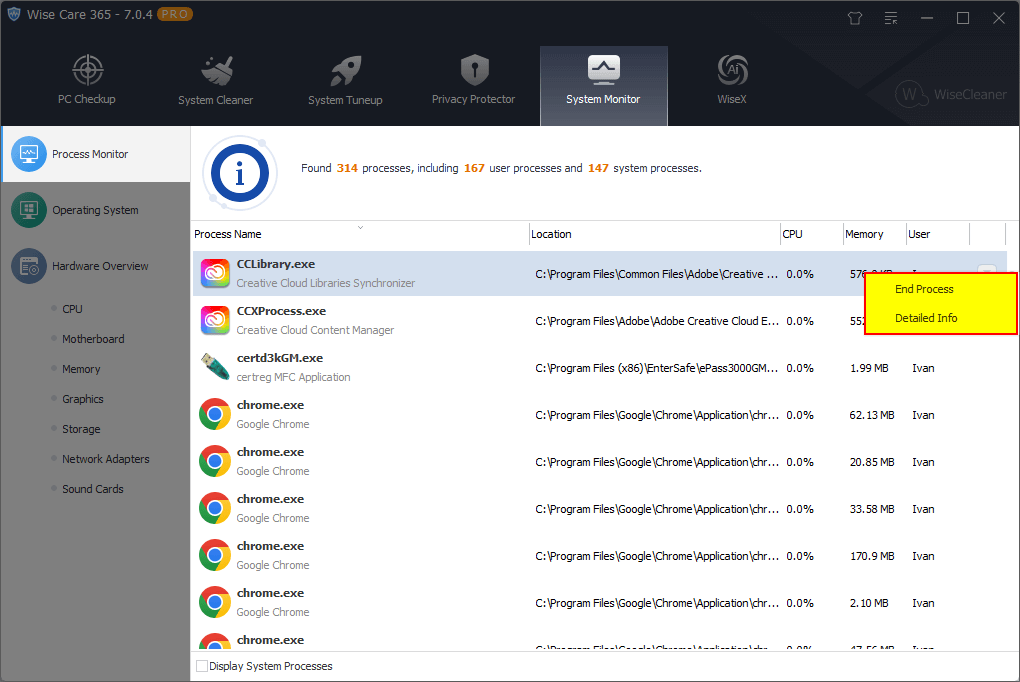Choose Detailed Info from context menu
The height and width of the screenshot is (682, 1020).
pyautogui.click(x=926, y=318)
